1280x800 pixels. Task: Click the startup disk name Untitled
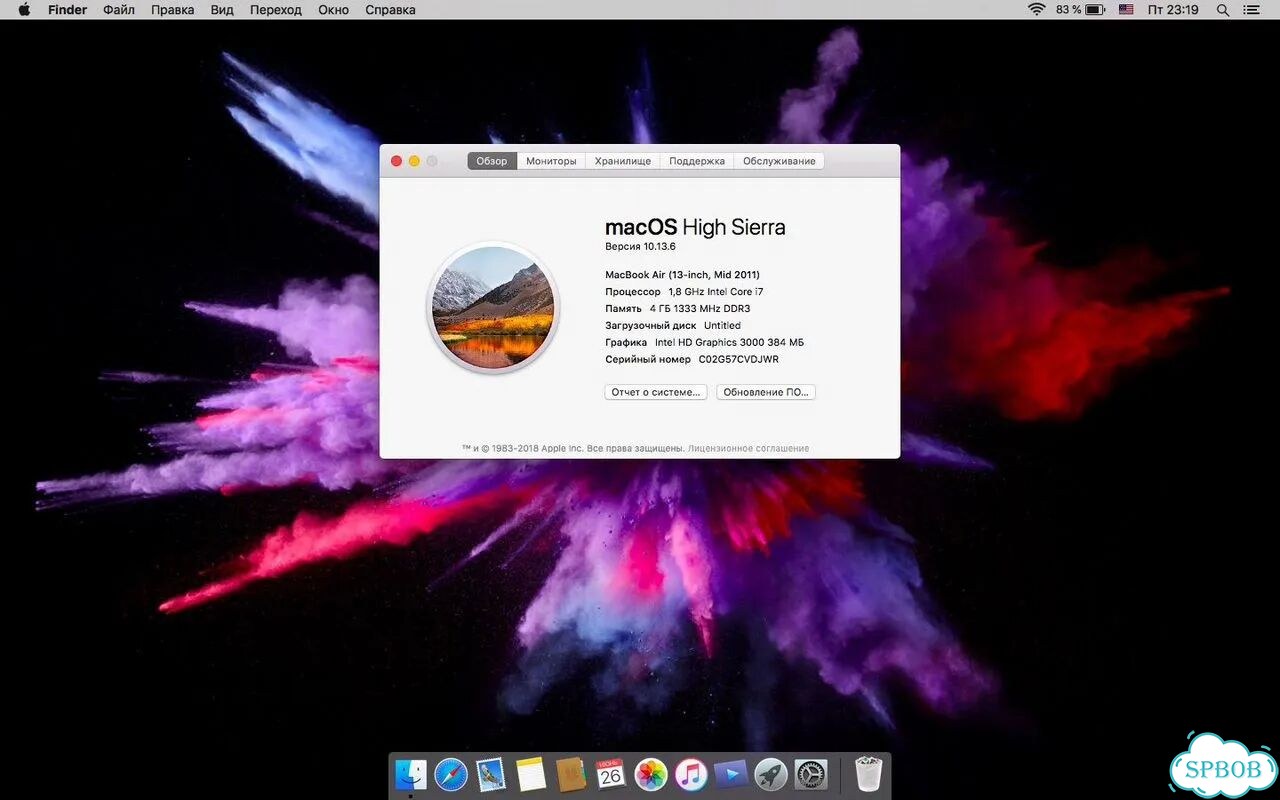tap(722, 325)
